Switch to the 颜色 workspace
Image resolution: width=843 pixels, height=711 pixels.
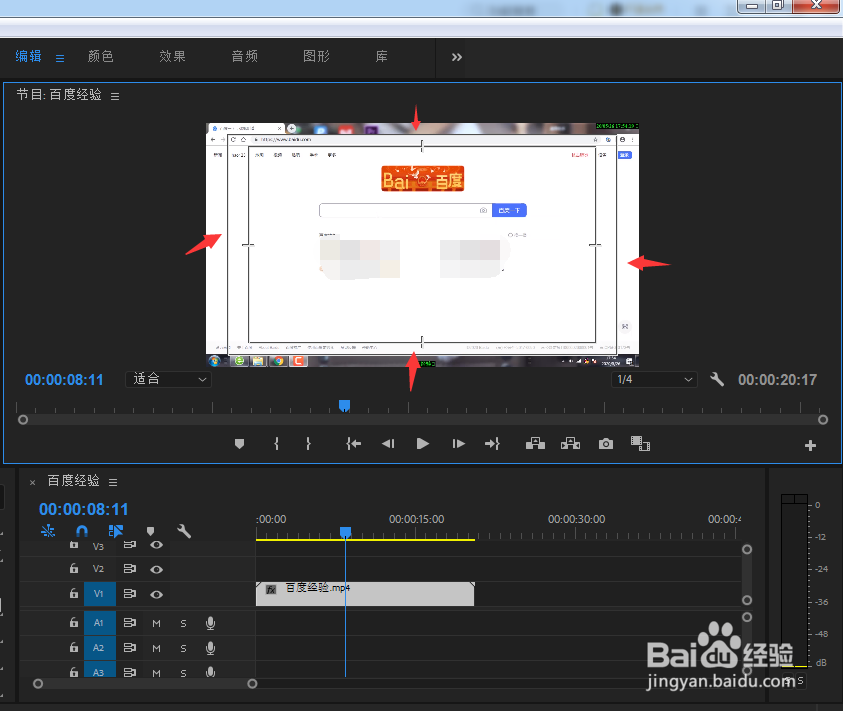click(x=101, y=56)
